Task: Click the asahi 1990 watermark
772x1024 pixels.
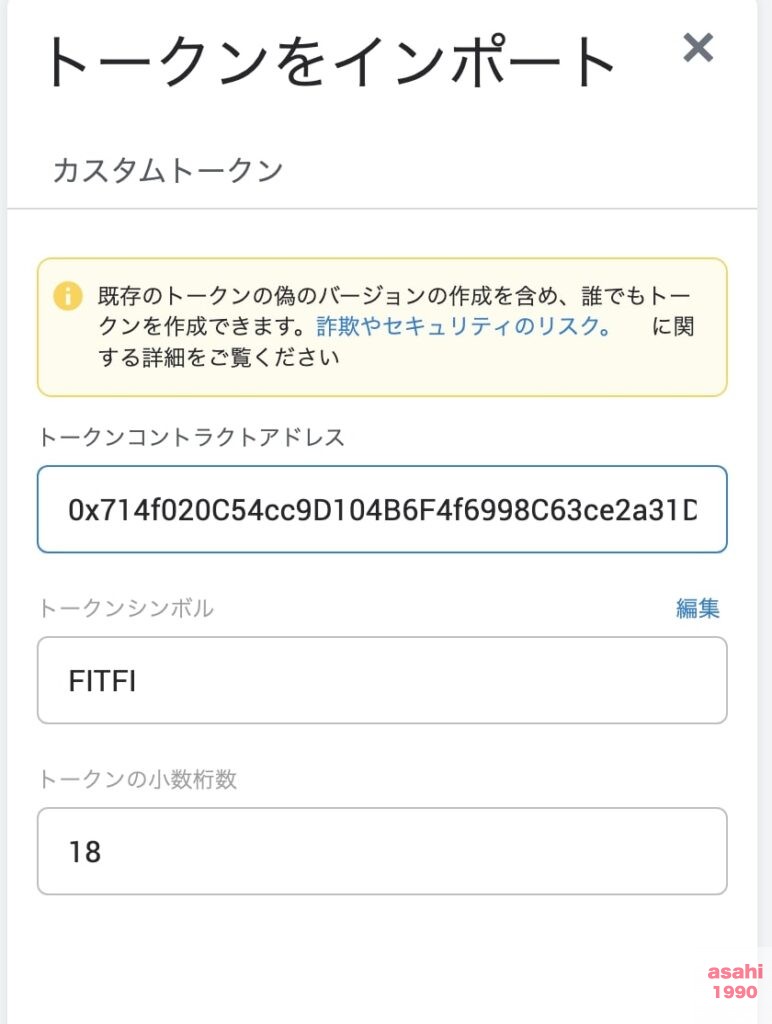Action: pos(735,981)
